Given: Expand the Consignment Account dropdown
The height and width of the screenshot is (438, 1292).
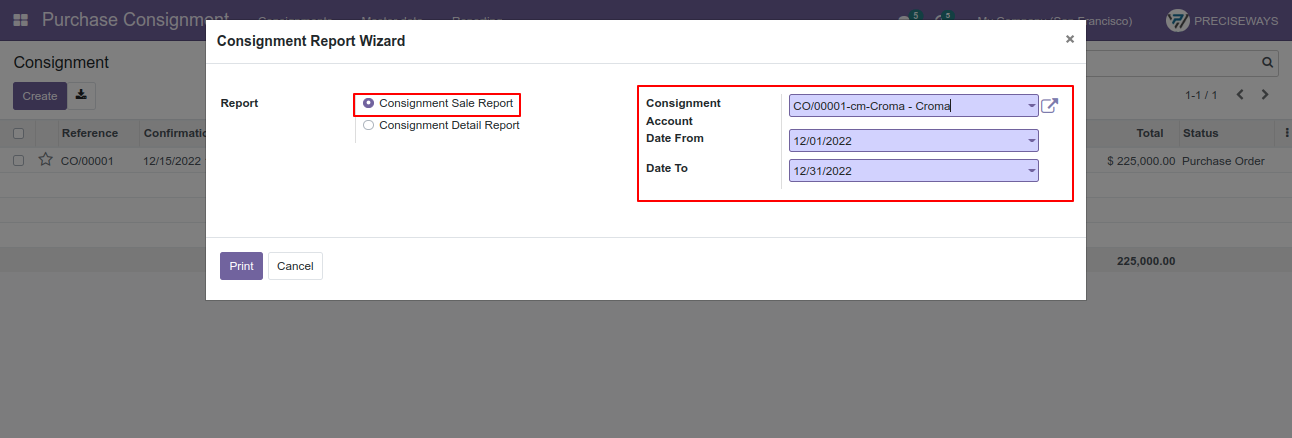Looking at the screenshot, I should tap(1032, 106).
